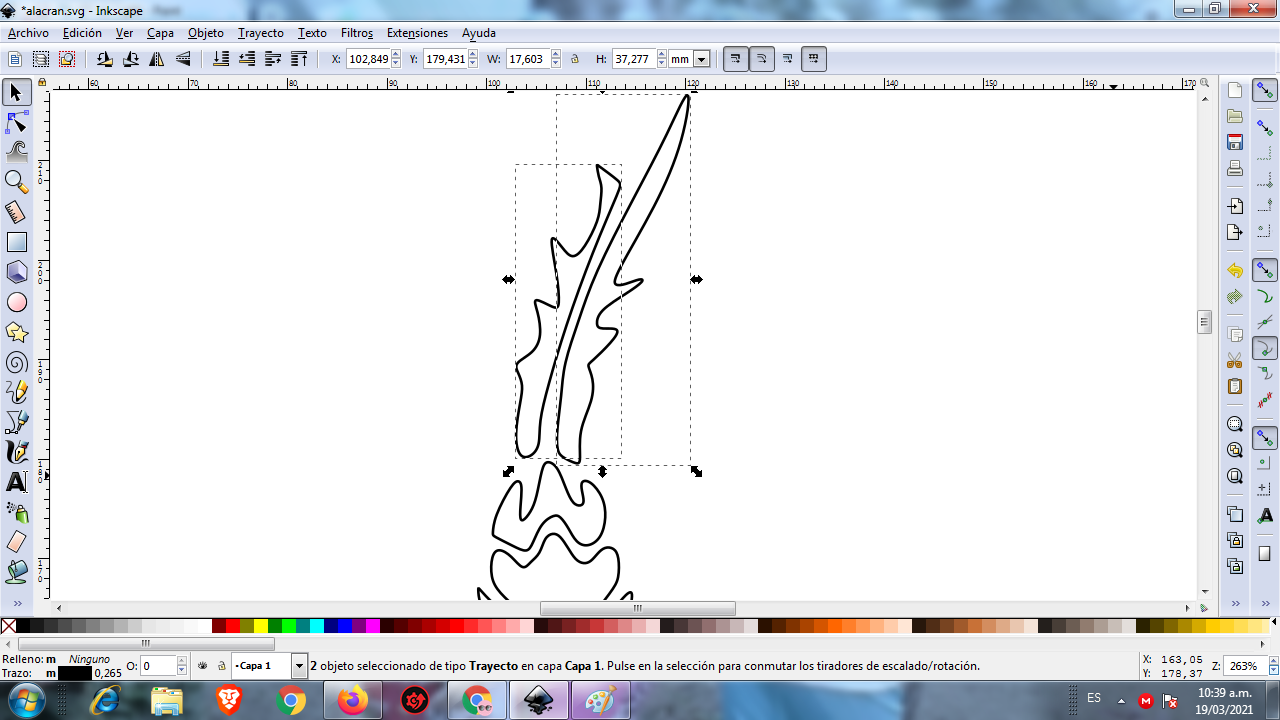Screen dimensions: 1280x720
Task: Flip selection vertically
Action: [x=183, y=59]
